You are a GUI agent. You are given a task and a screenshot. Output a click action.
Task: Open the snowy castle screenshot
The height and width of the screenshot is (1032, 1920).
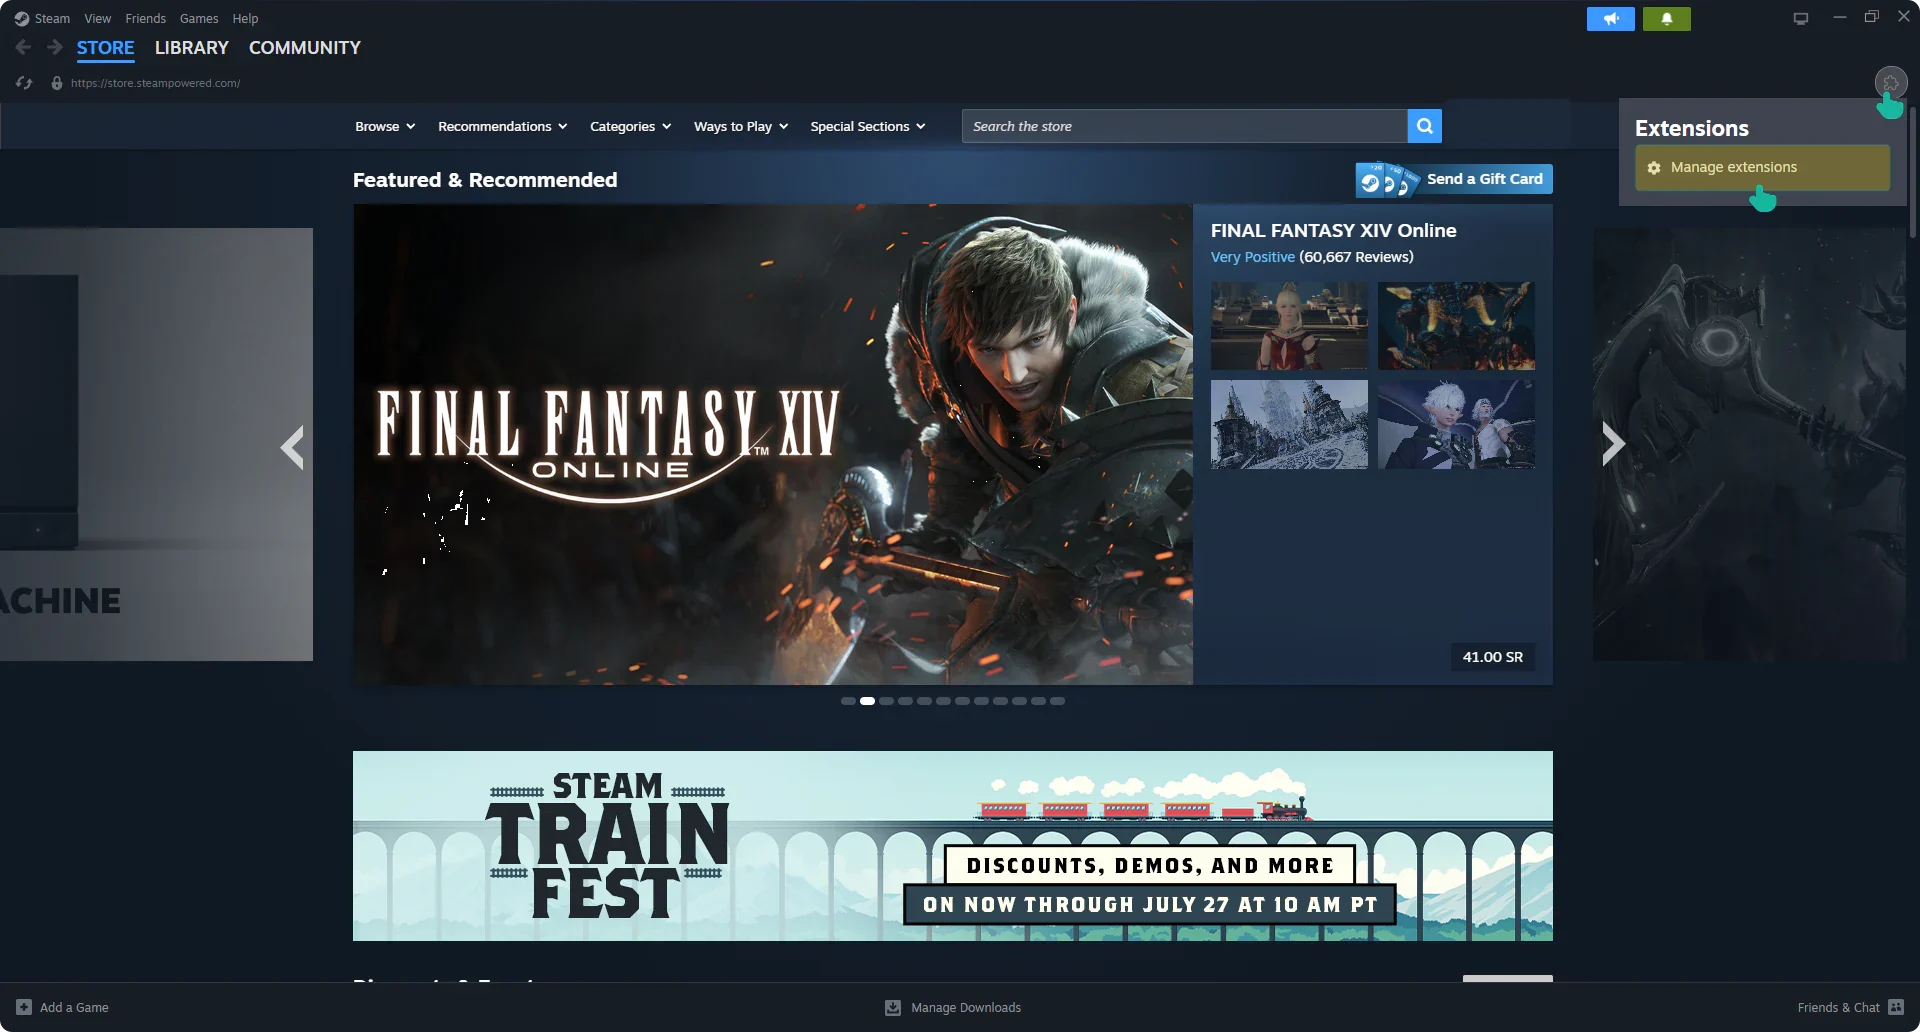tap(1289, 424)
